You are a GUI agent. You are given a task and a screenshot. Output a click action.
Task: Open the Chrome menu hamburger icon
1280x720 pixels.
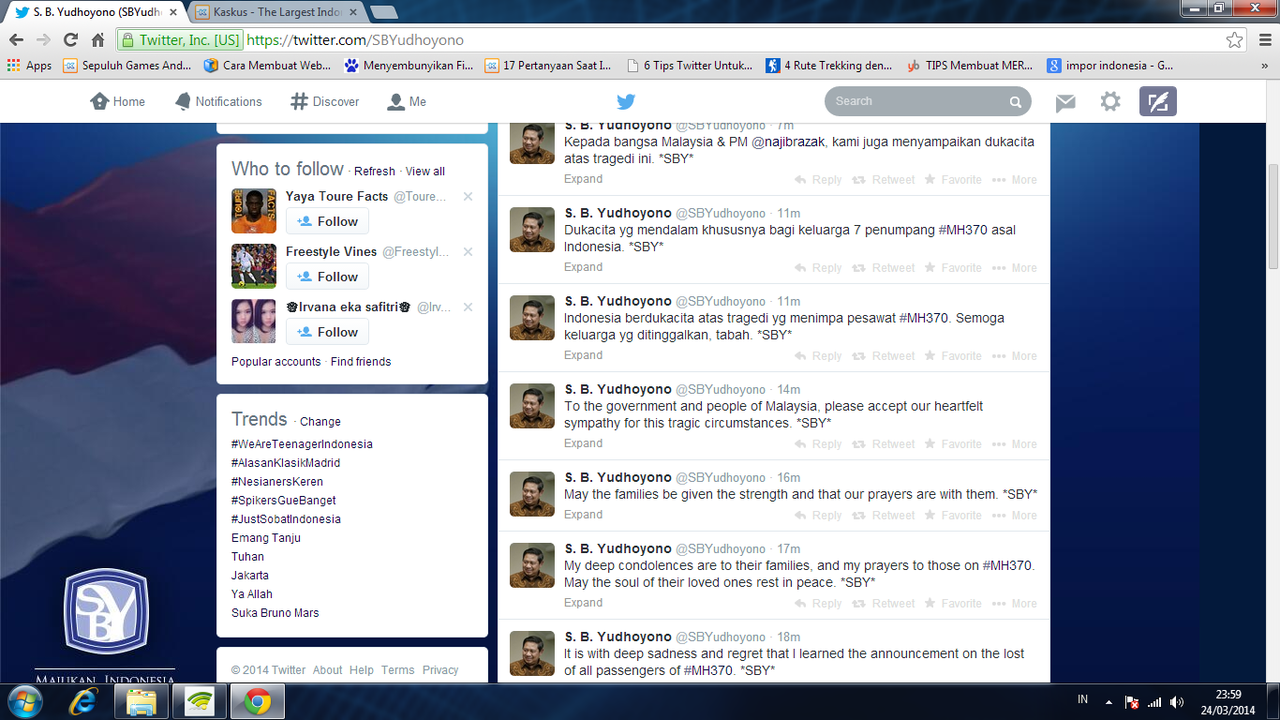point(1263,40)
